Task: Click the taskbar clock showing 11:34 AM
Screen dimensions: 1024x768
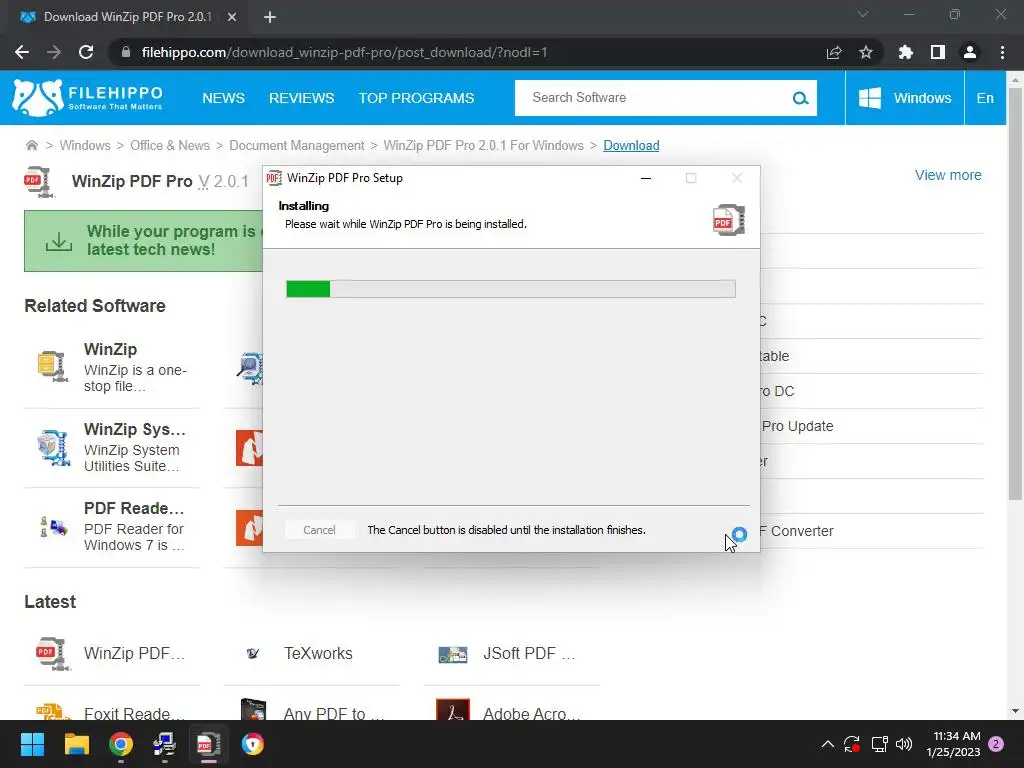Action: [953, 744]
